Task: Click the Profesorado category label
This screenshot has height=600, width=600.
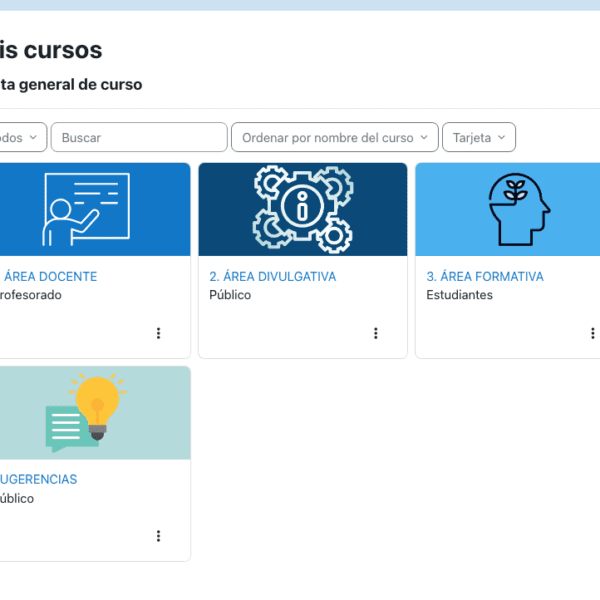Action: [30, 295]
